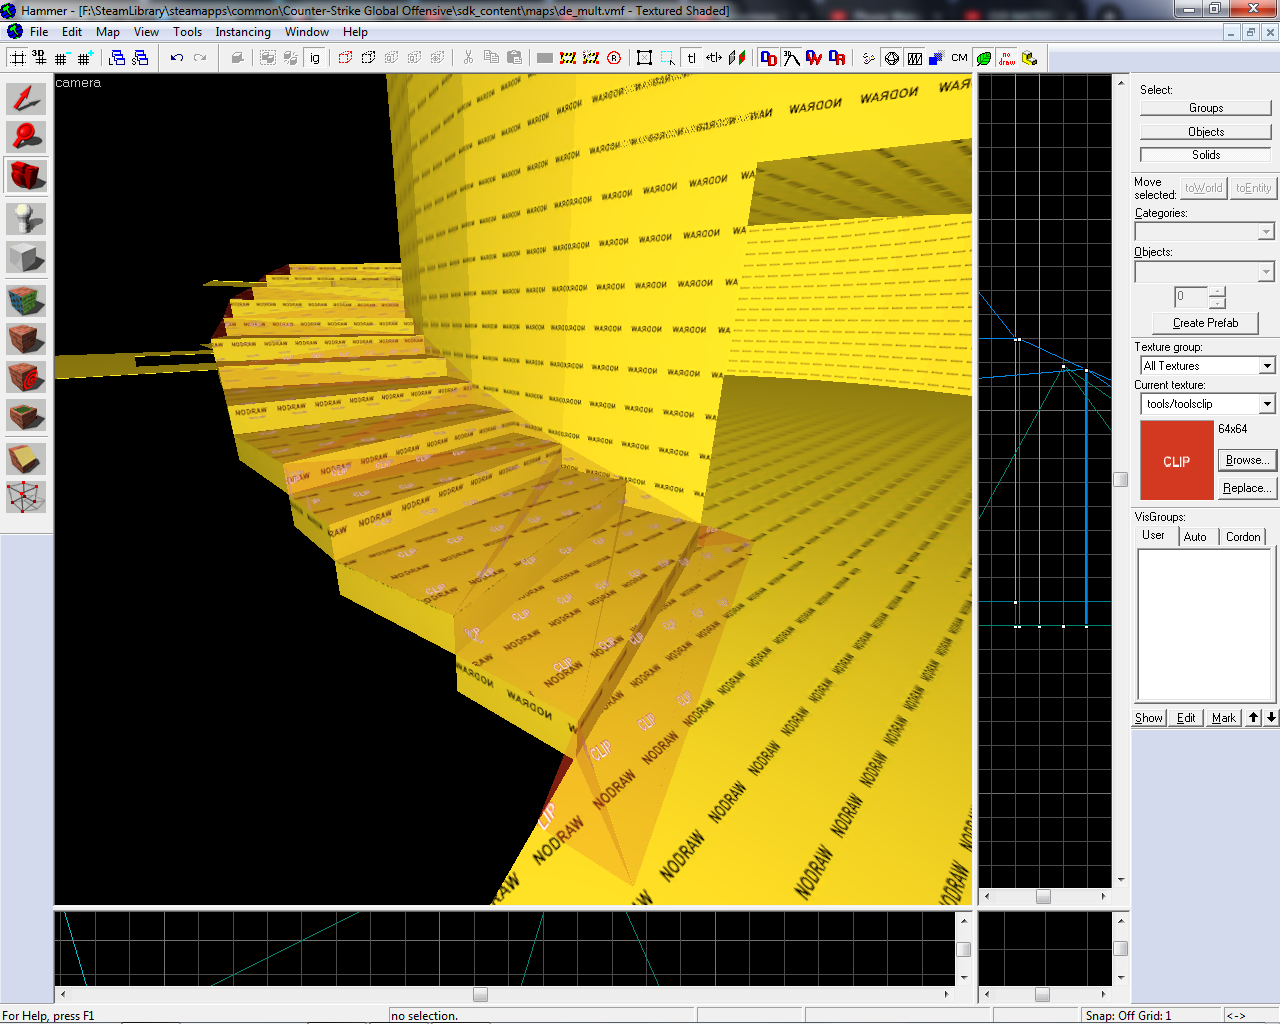Click the black dashed Hide Unselected icon

tap(368, 58)
